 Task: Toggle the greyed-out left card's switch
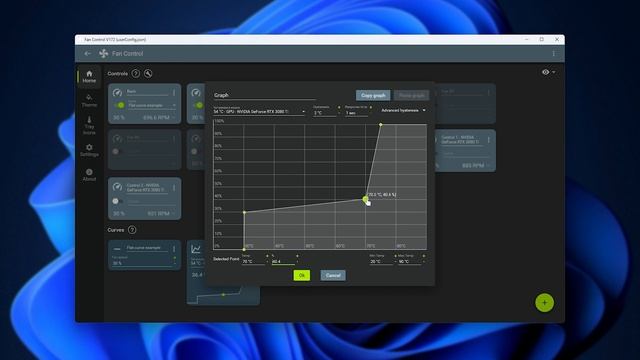pos(118,151)
